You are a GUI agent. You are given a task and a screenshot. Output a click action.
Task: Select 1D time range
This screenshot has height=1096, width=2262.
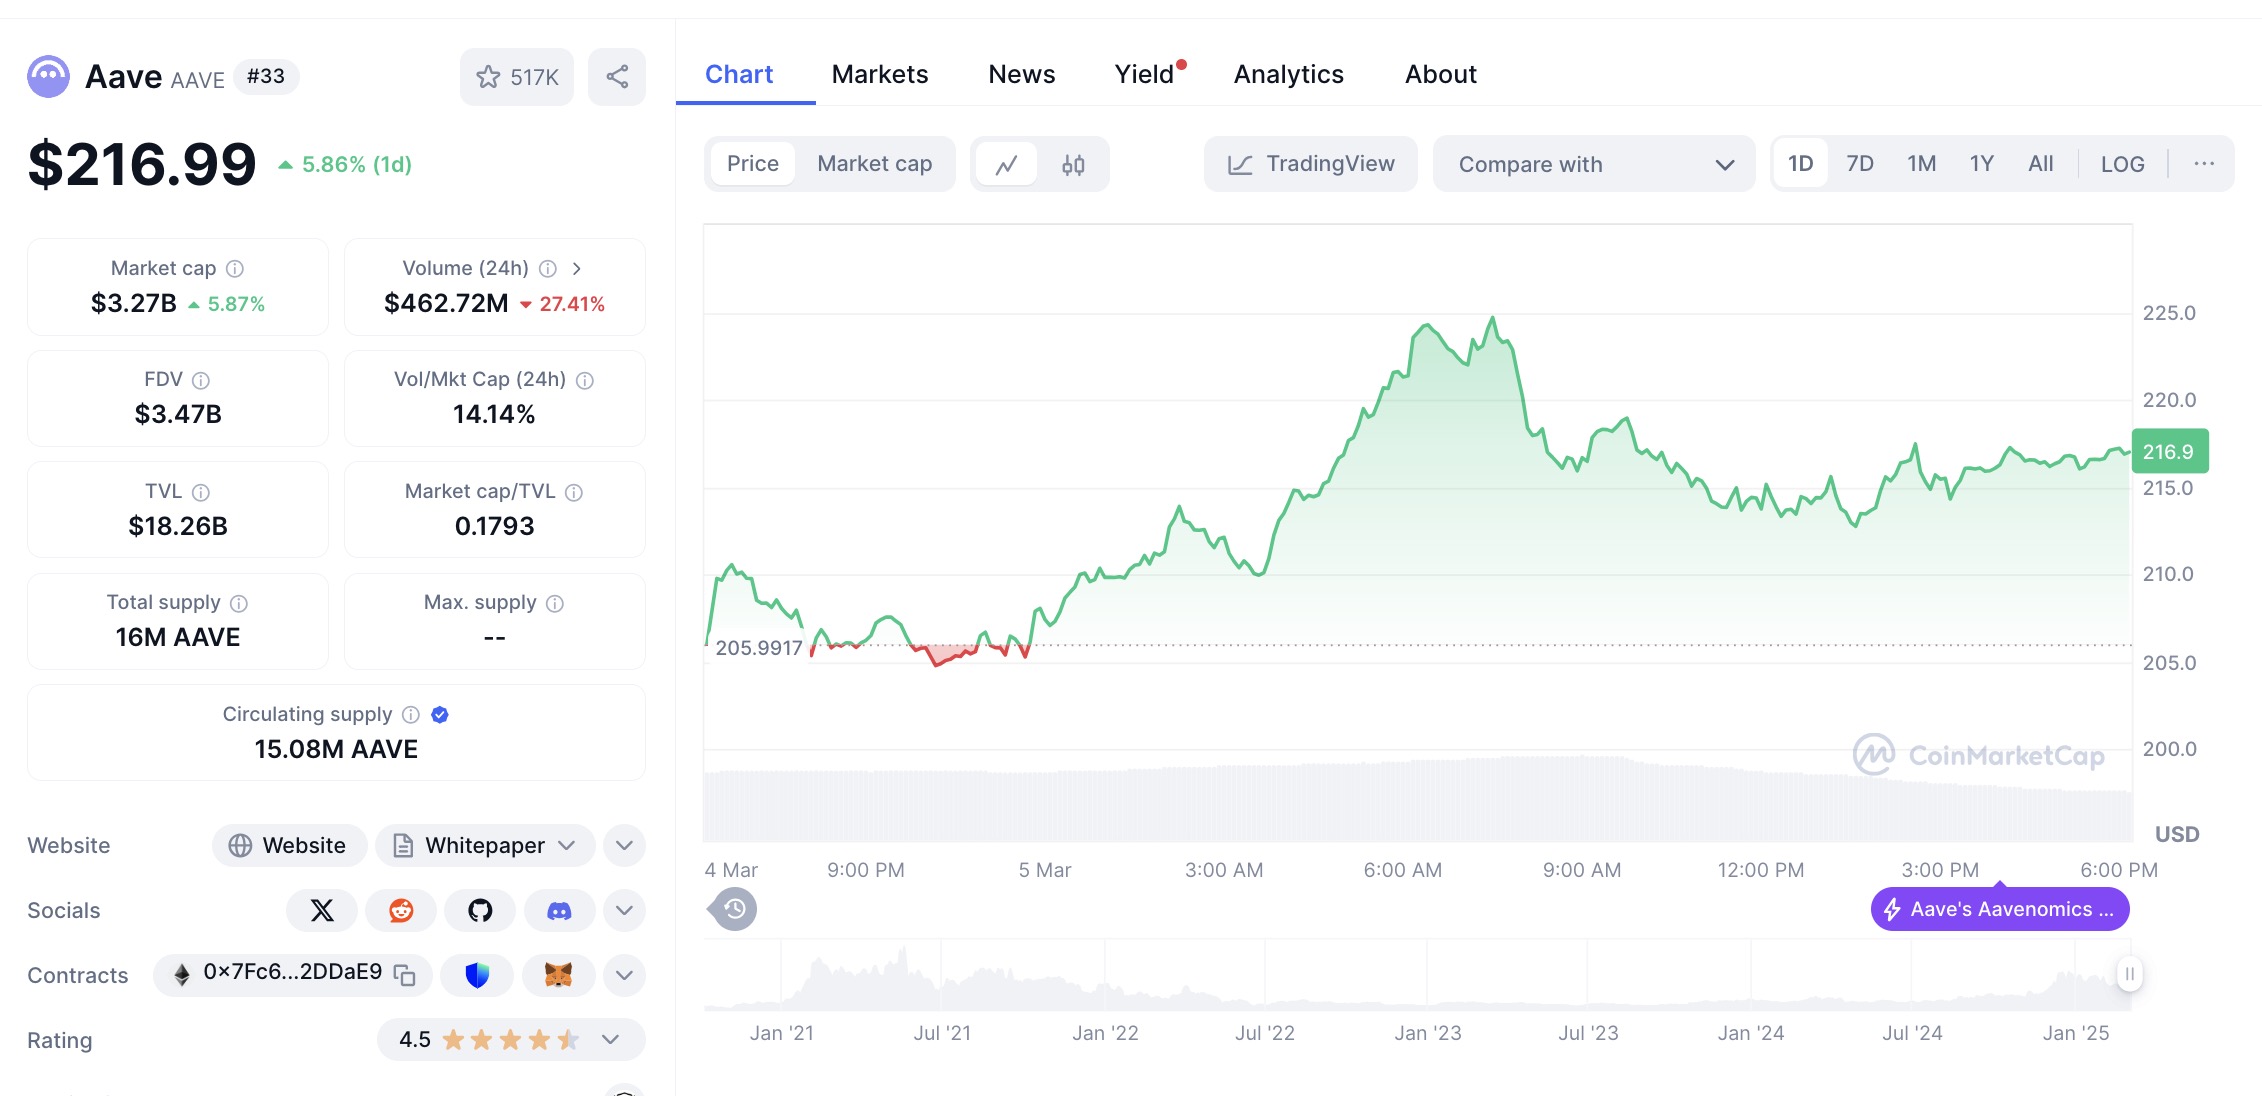point(1800,164)
